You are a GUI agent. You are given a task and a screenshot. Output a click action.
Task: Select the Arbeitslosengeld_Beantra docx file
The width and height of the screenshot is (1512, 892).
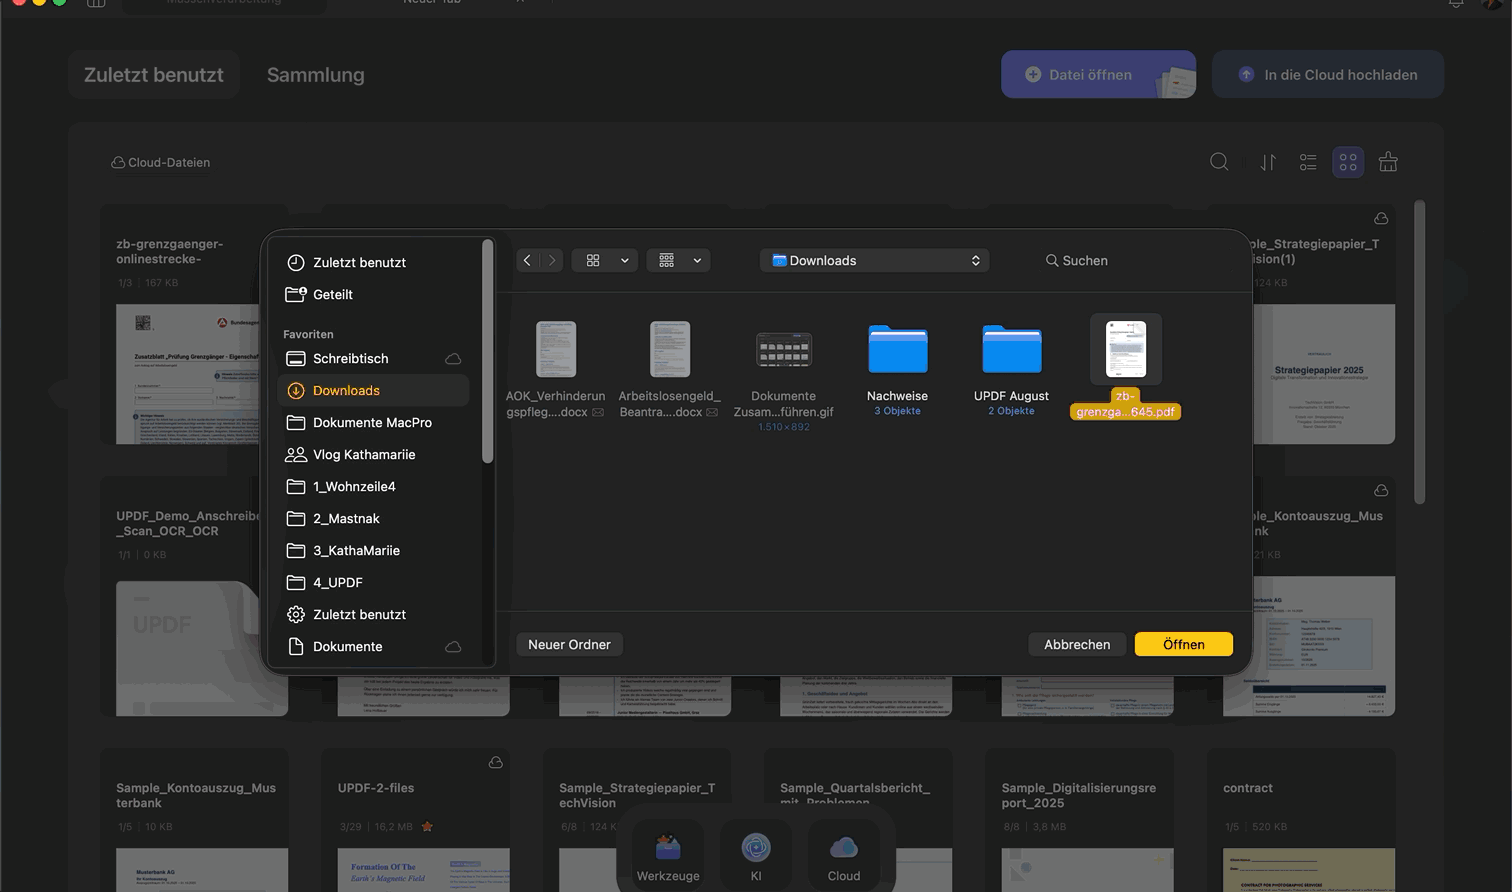(670, 368)
